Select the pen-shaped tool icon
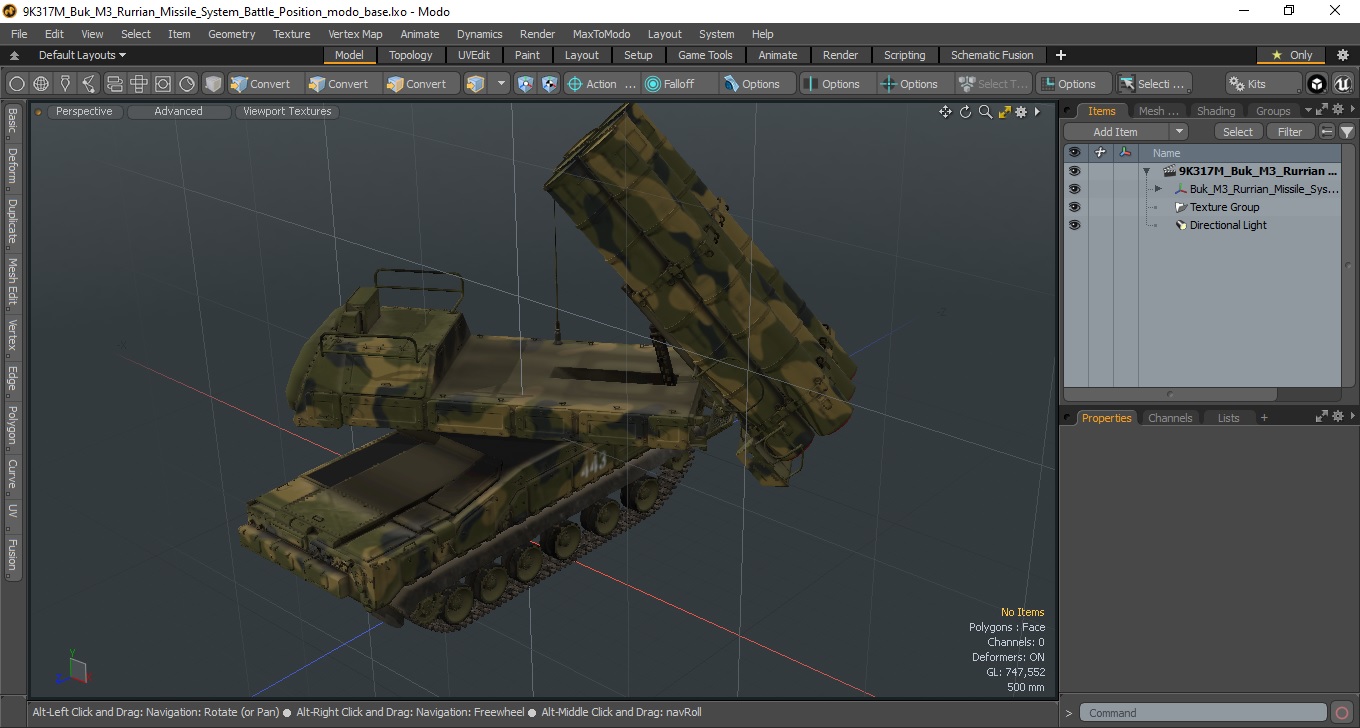This screenshot has height=728, width=1360. click(66, 84)
